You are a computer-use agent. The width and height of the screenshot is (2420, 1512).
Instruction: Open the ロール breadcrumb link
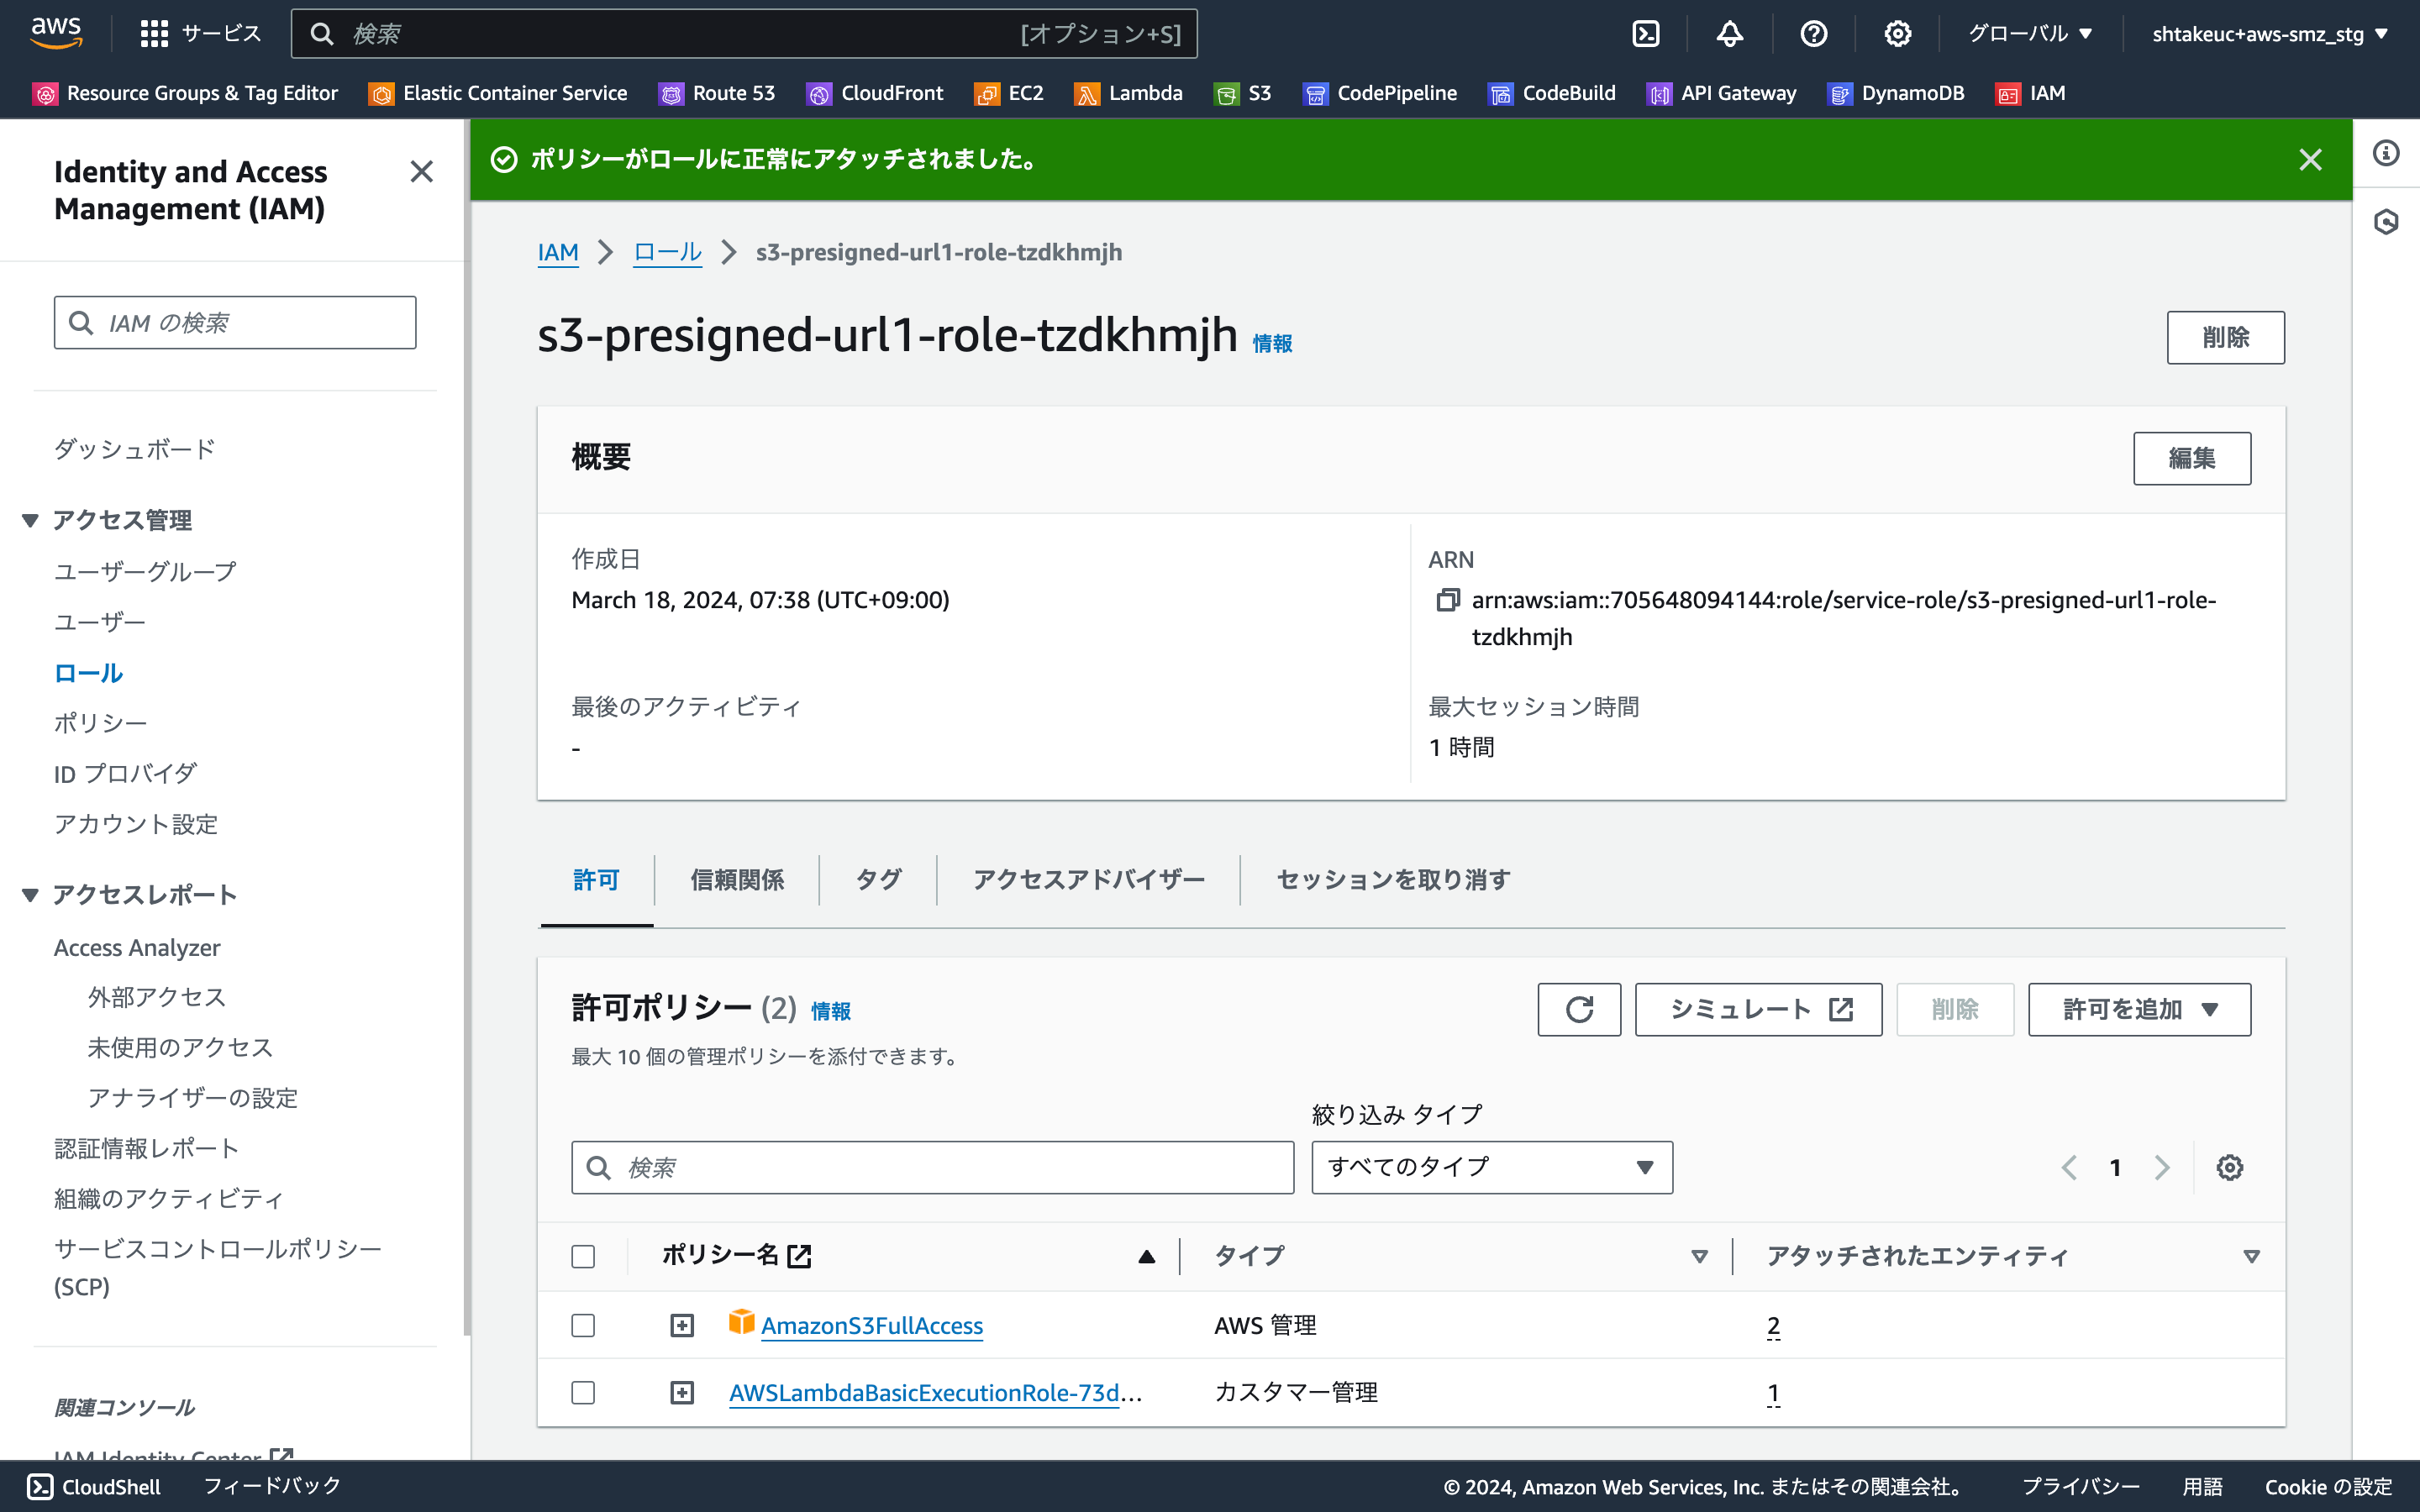point(667,252)
